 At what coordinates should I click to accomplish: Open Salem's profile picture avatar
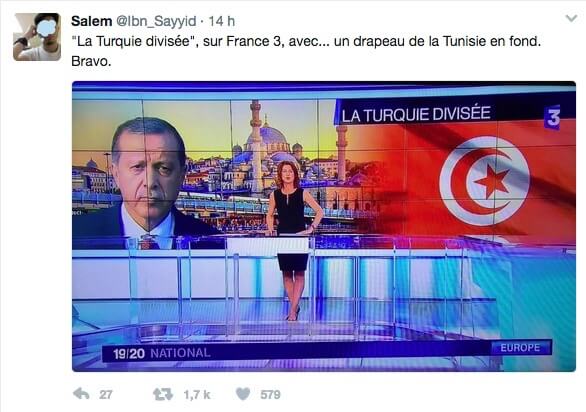[37, 37]
